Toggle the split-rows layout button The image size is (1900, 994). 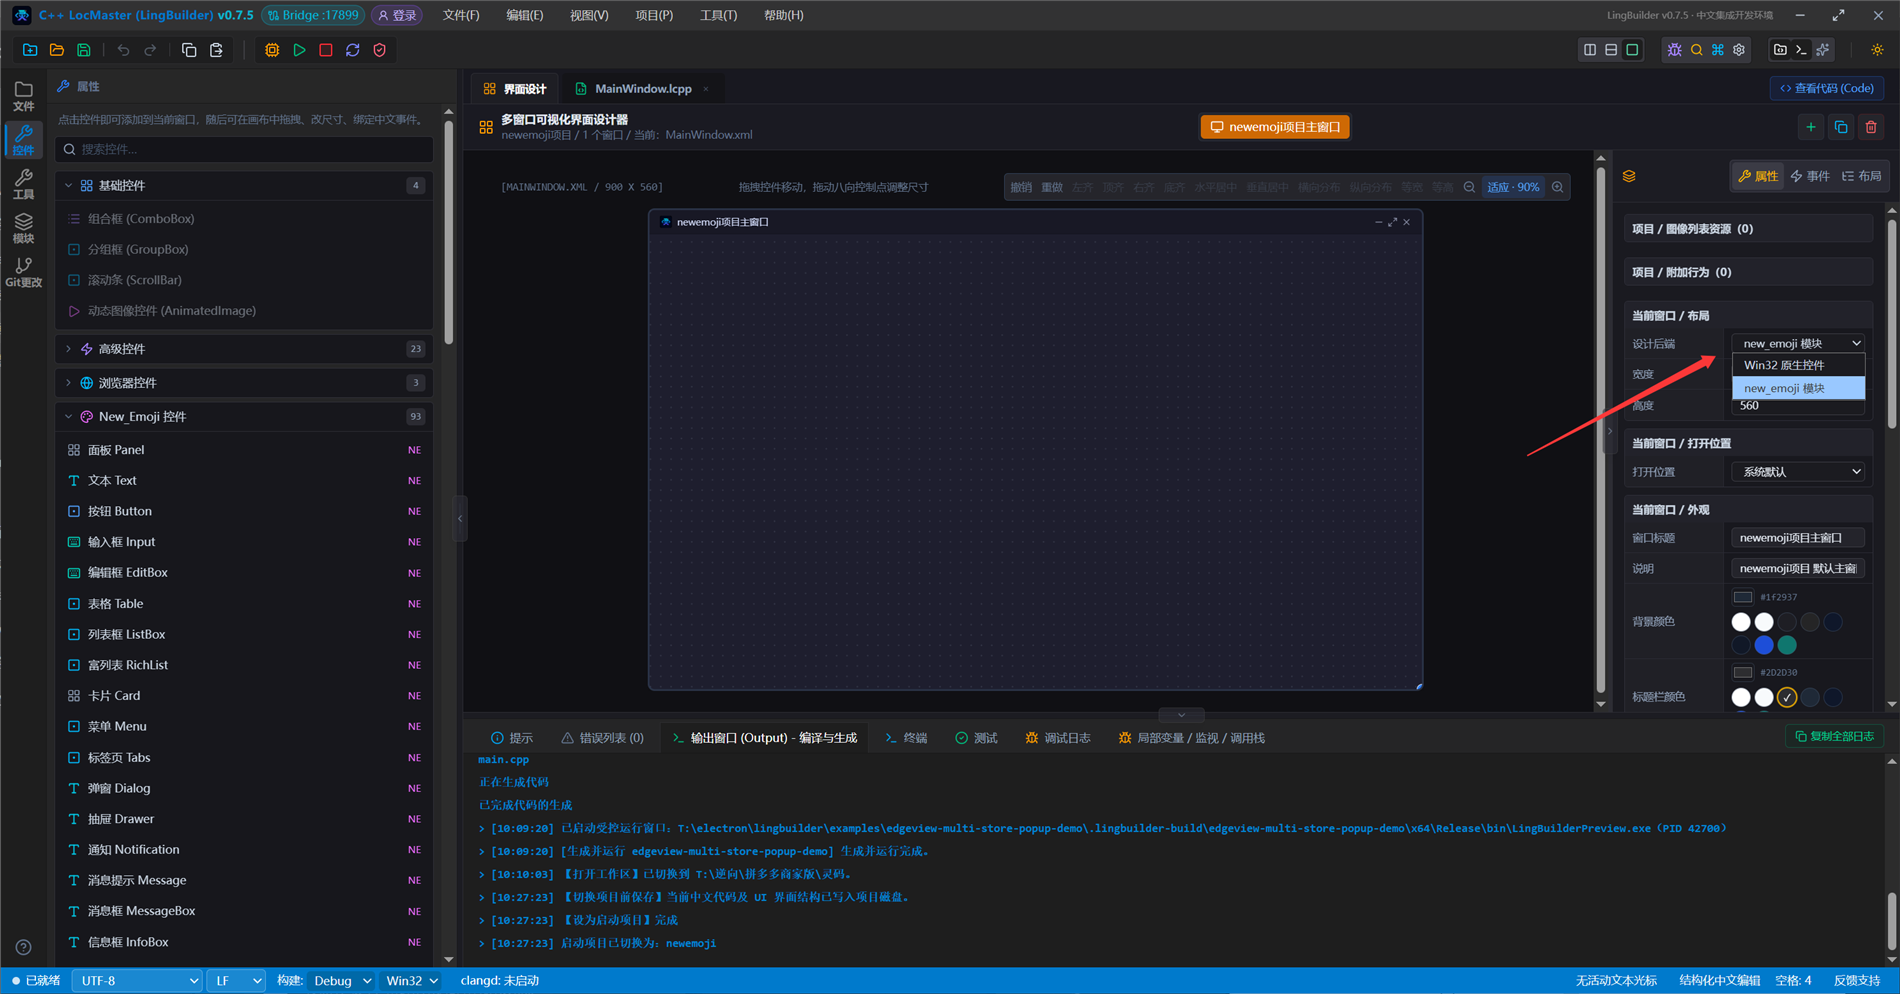[1611, 50]
